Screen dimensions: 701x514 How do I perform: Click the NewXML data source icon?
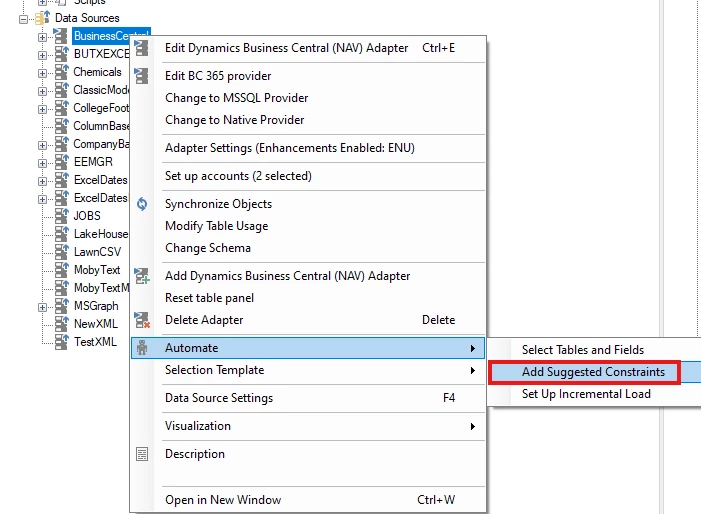click(61, 324)
